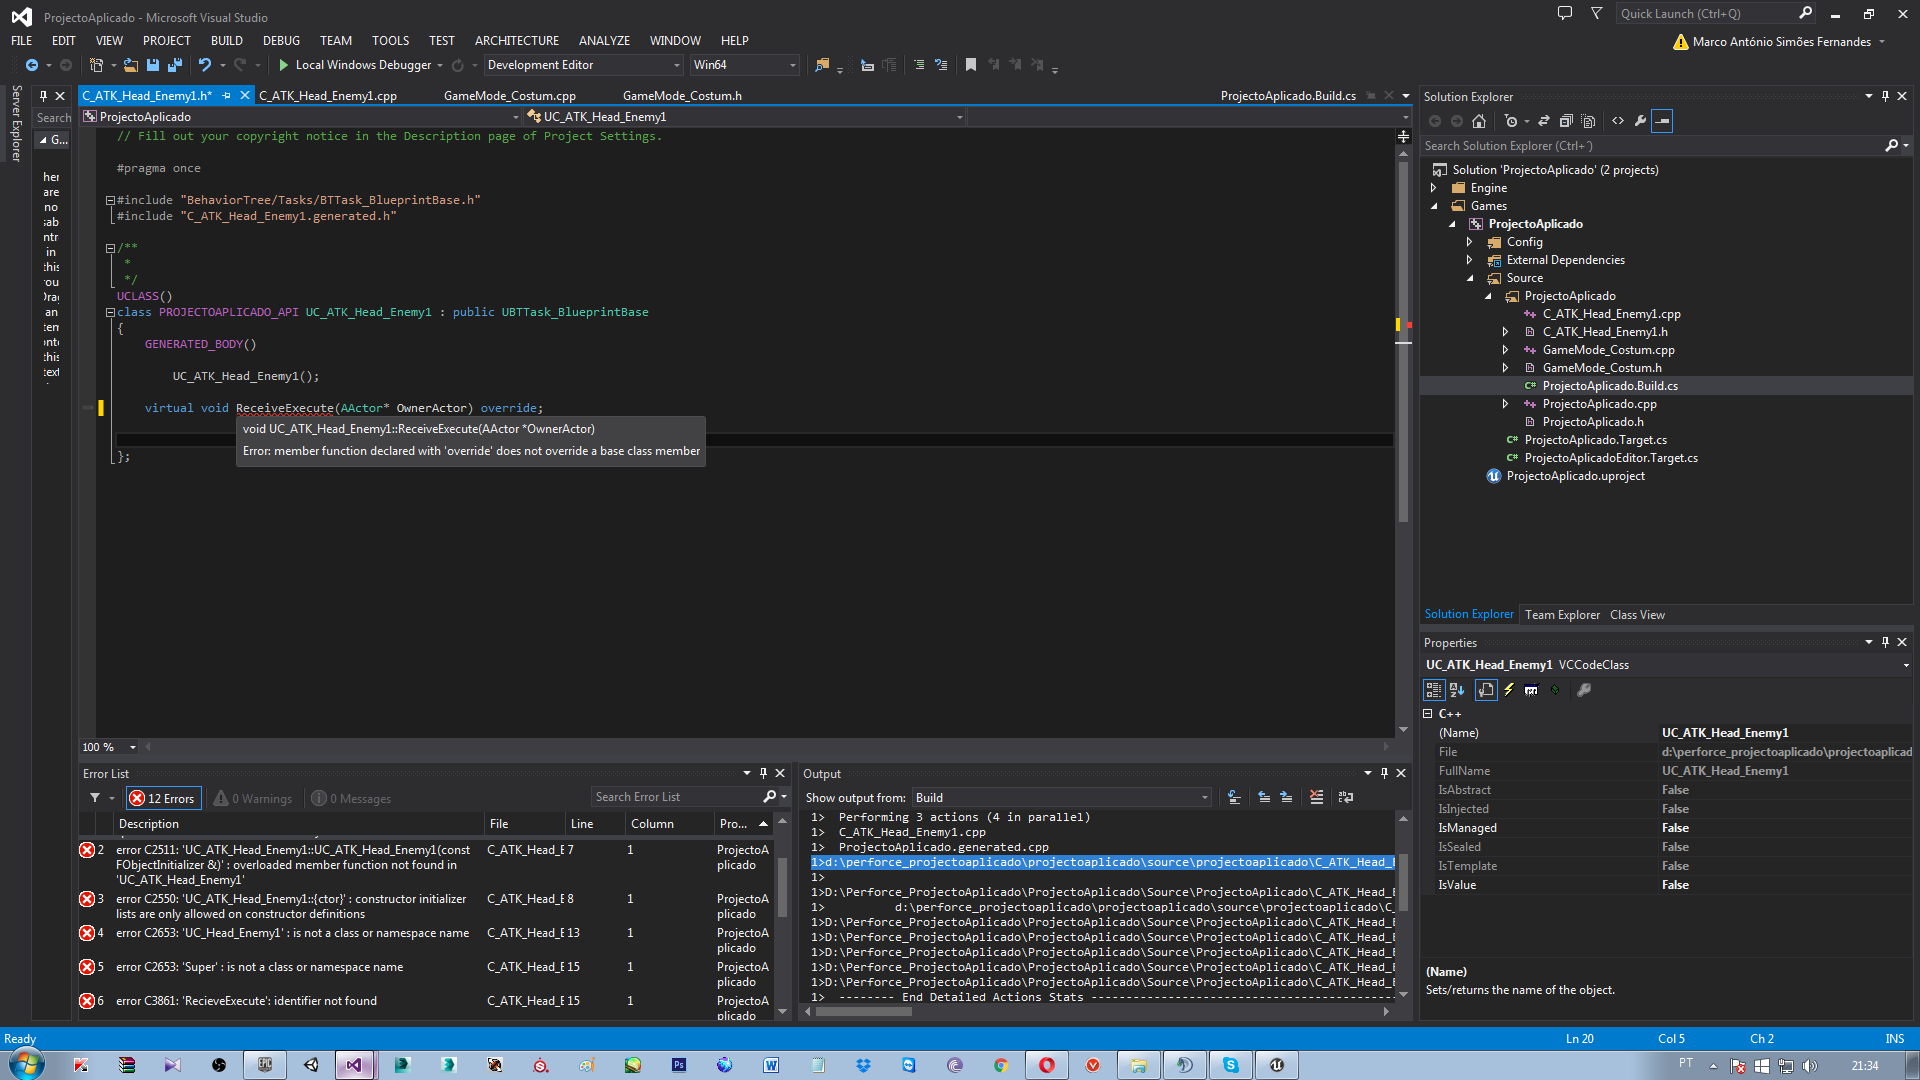
Task: Click the View Code icon in Solution Explorer
Action: (1618, 121)
